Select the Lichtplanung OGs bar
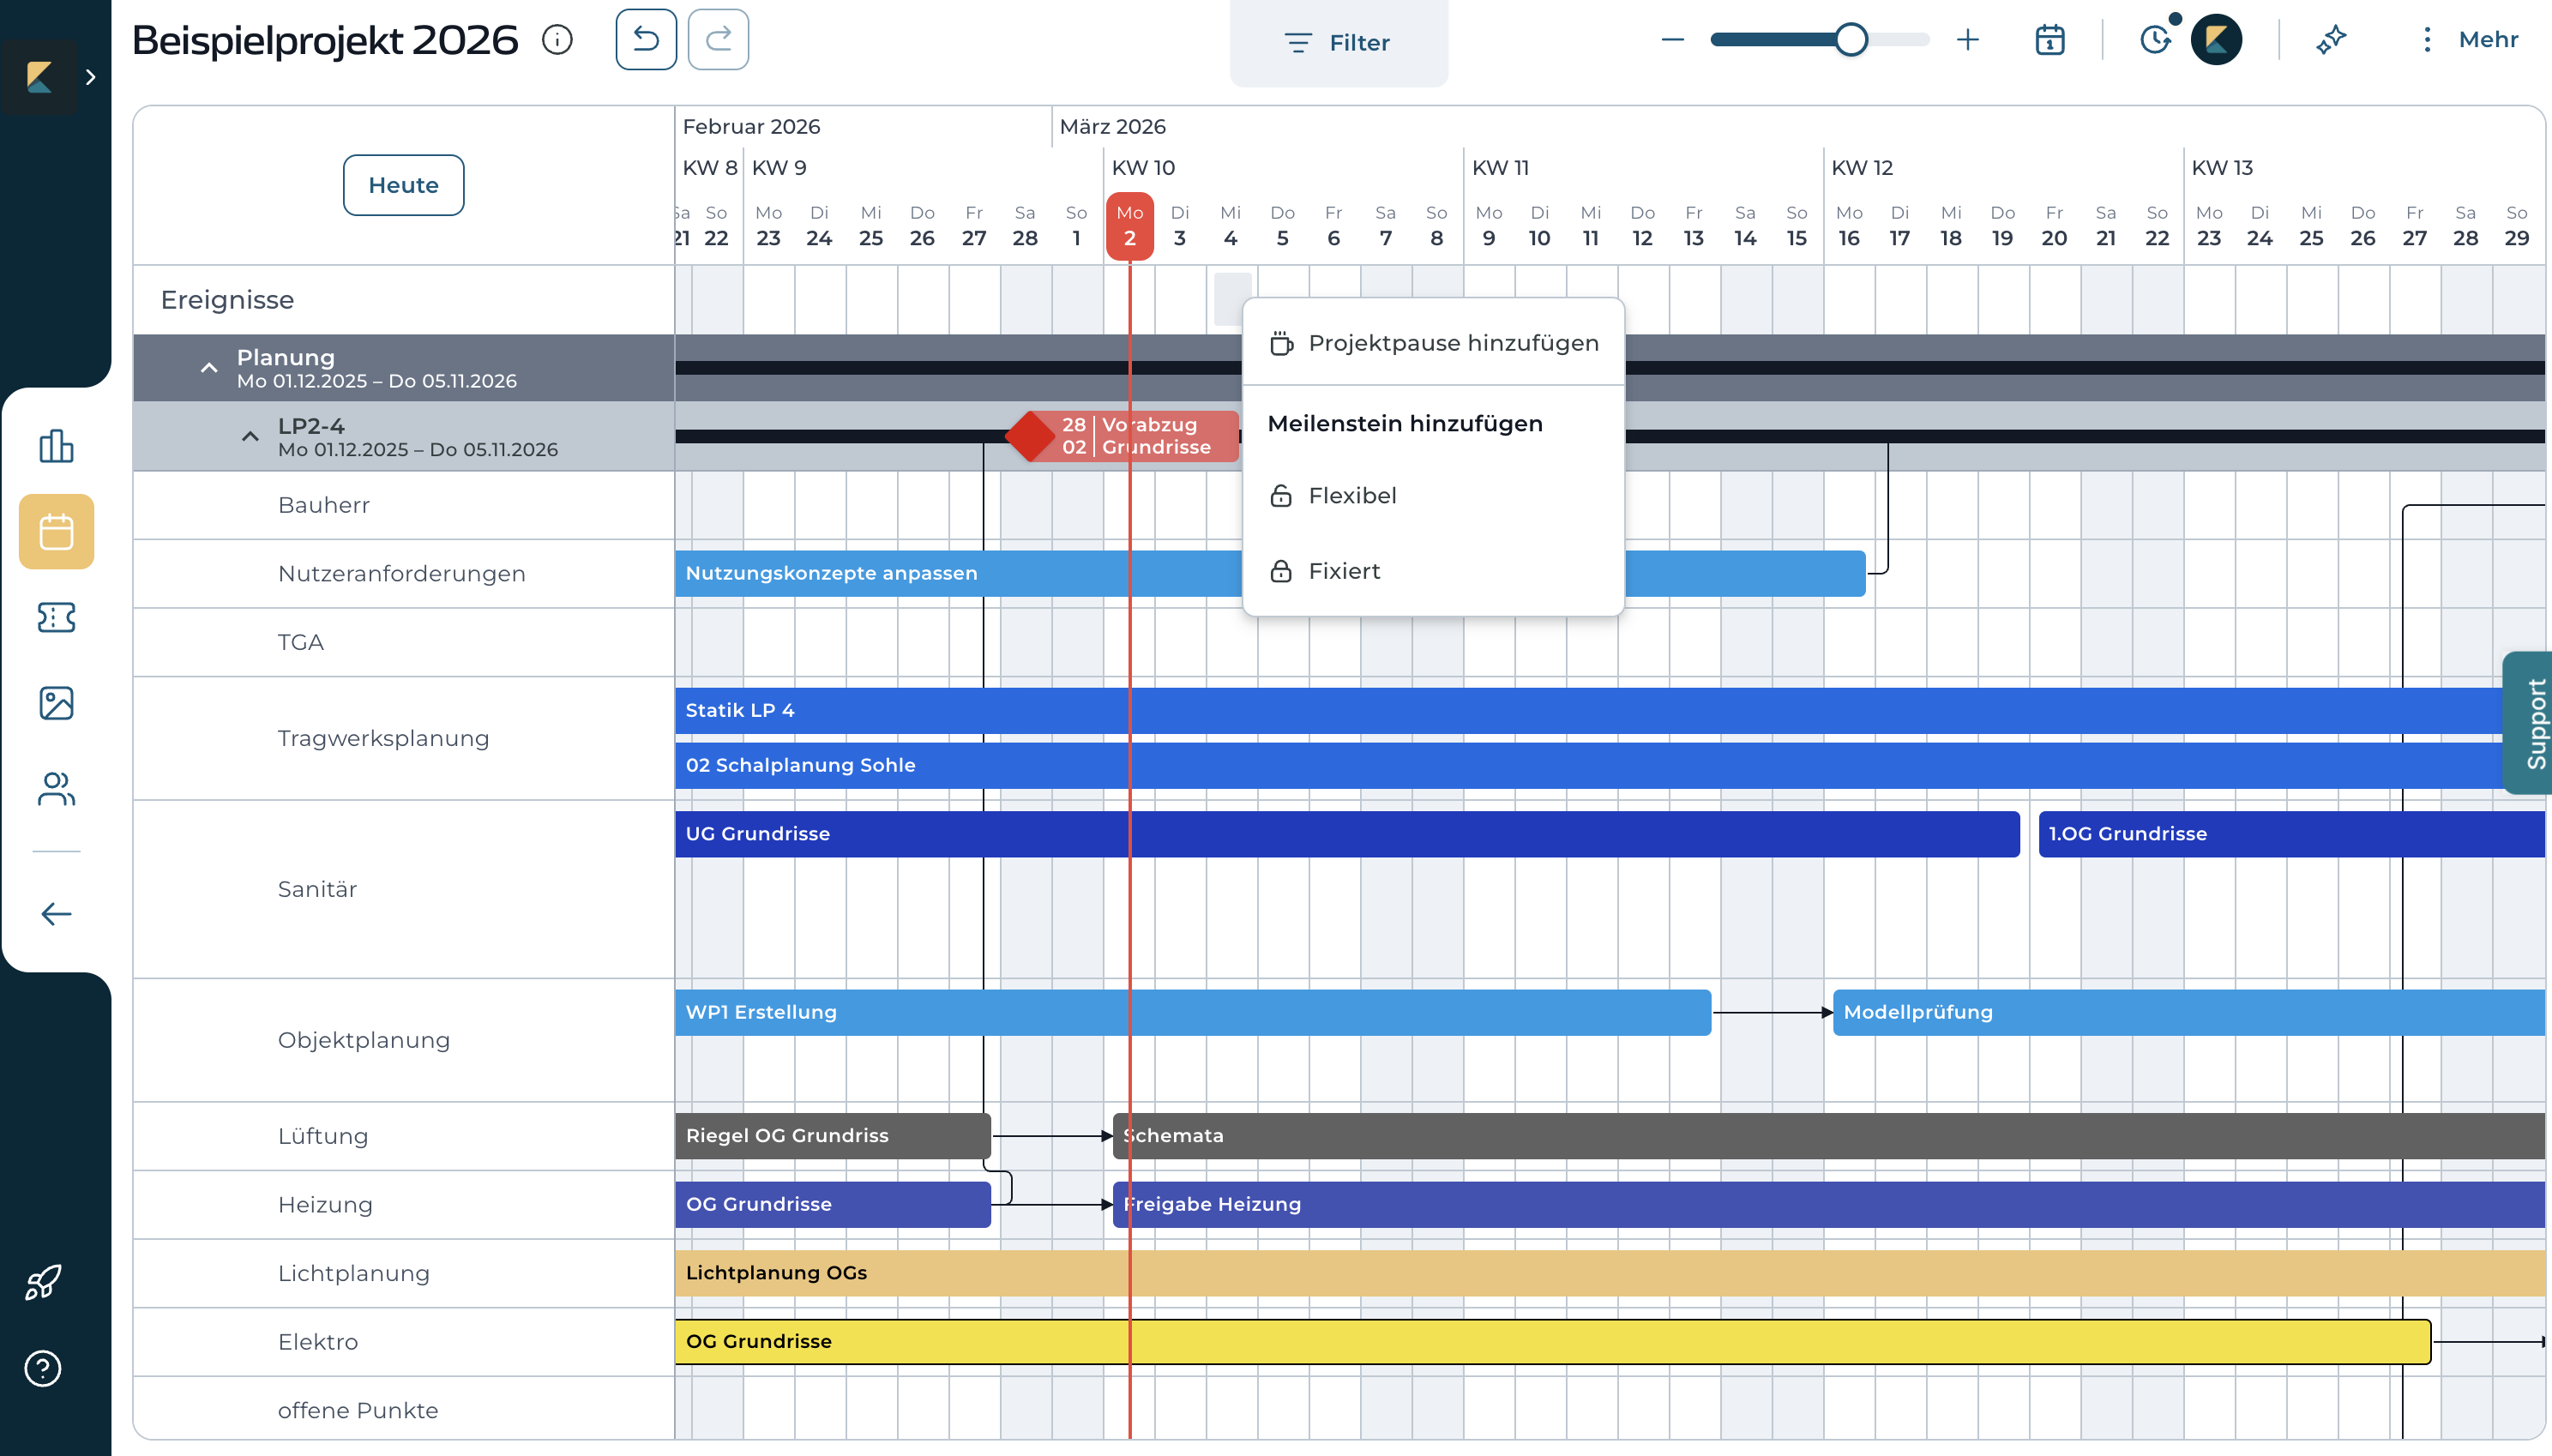The height and width of the screenshot is (1456, 2552). pyautogui.click(x=1610, y=1273)
